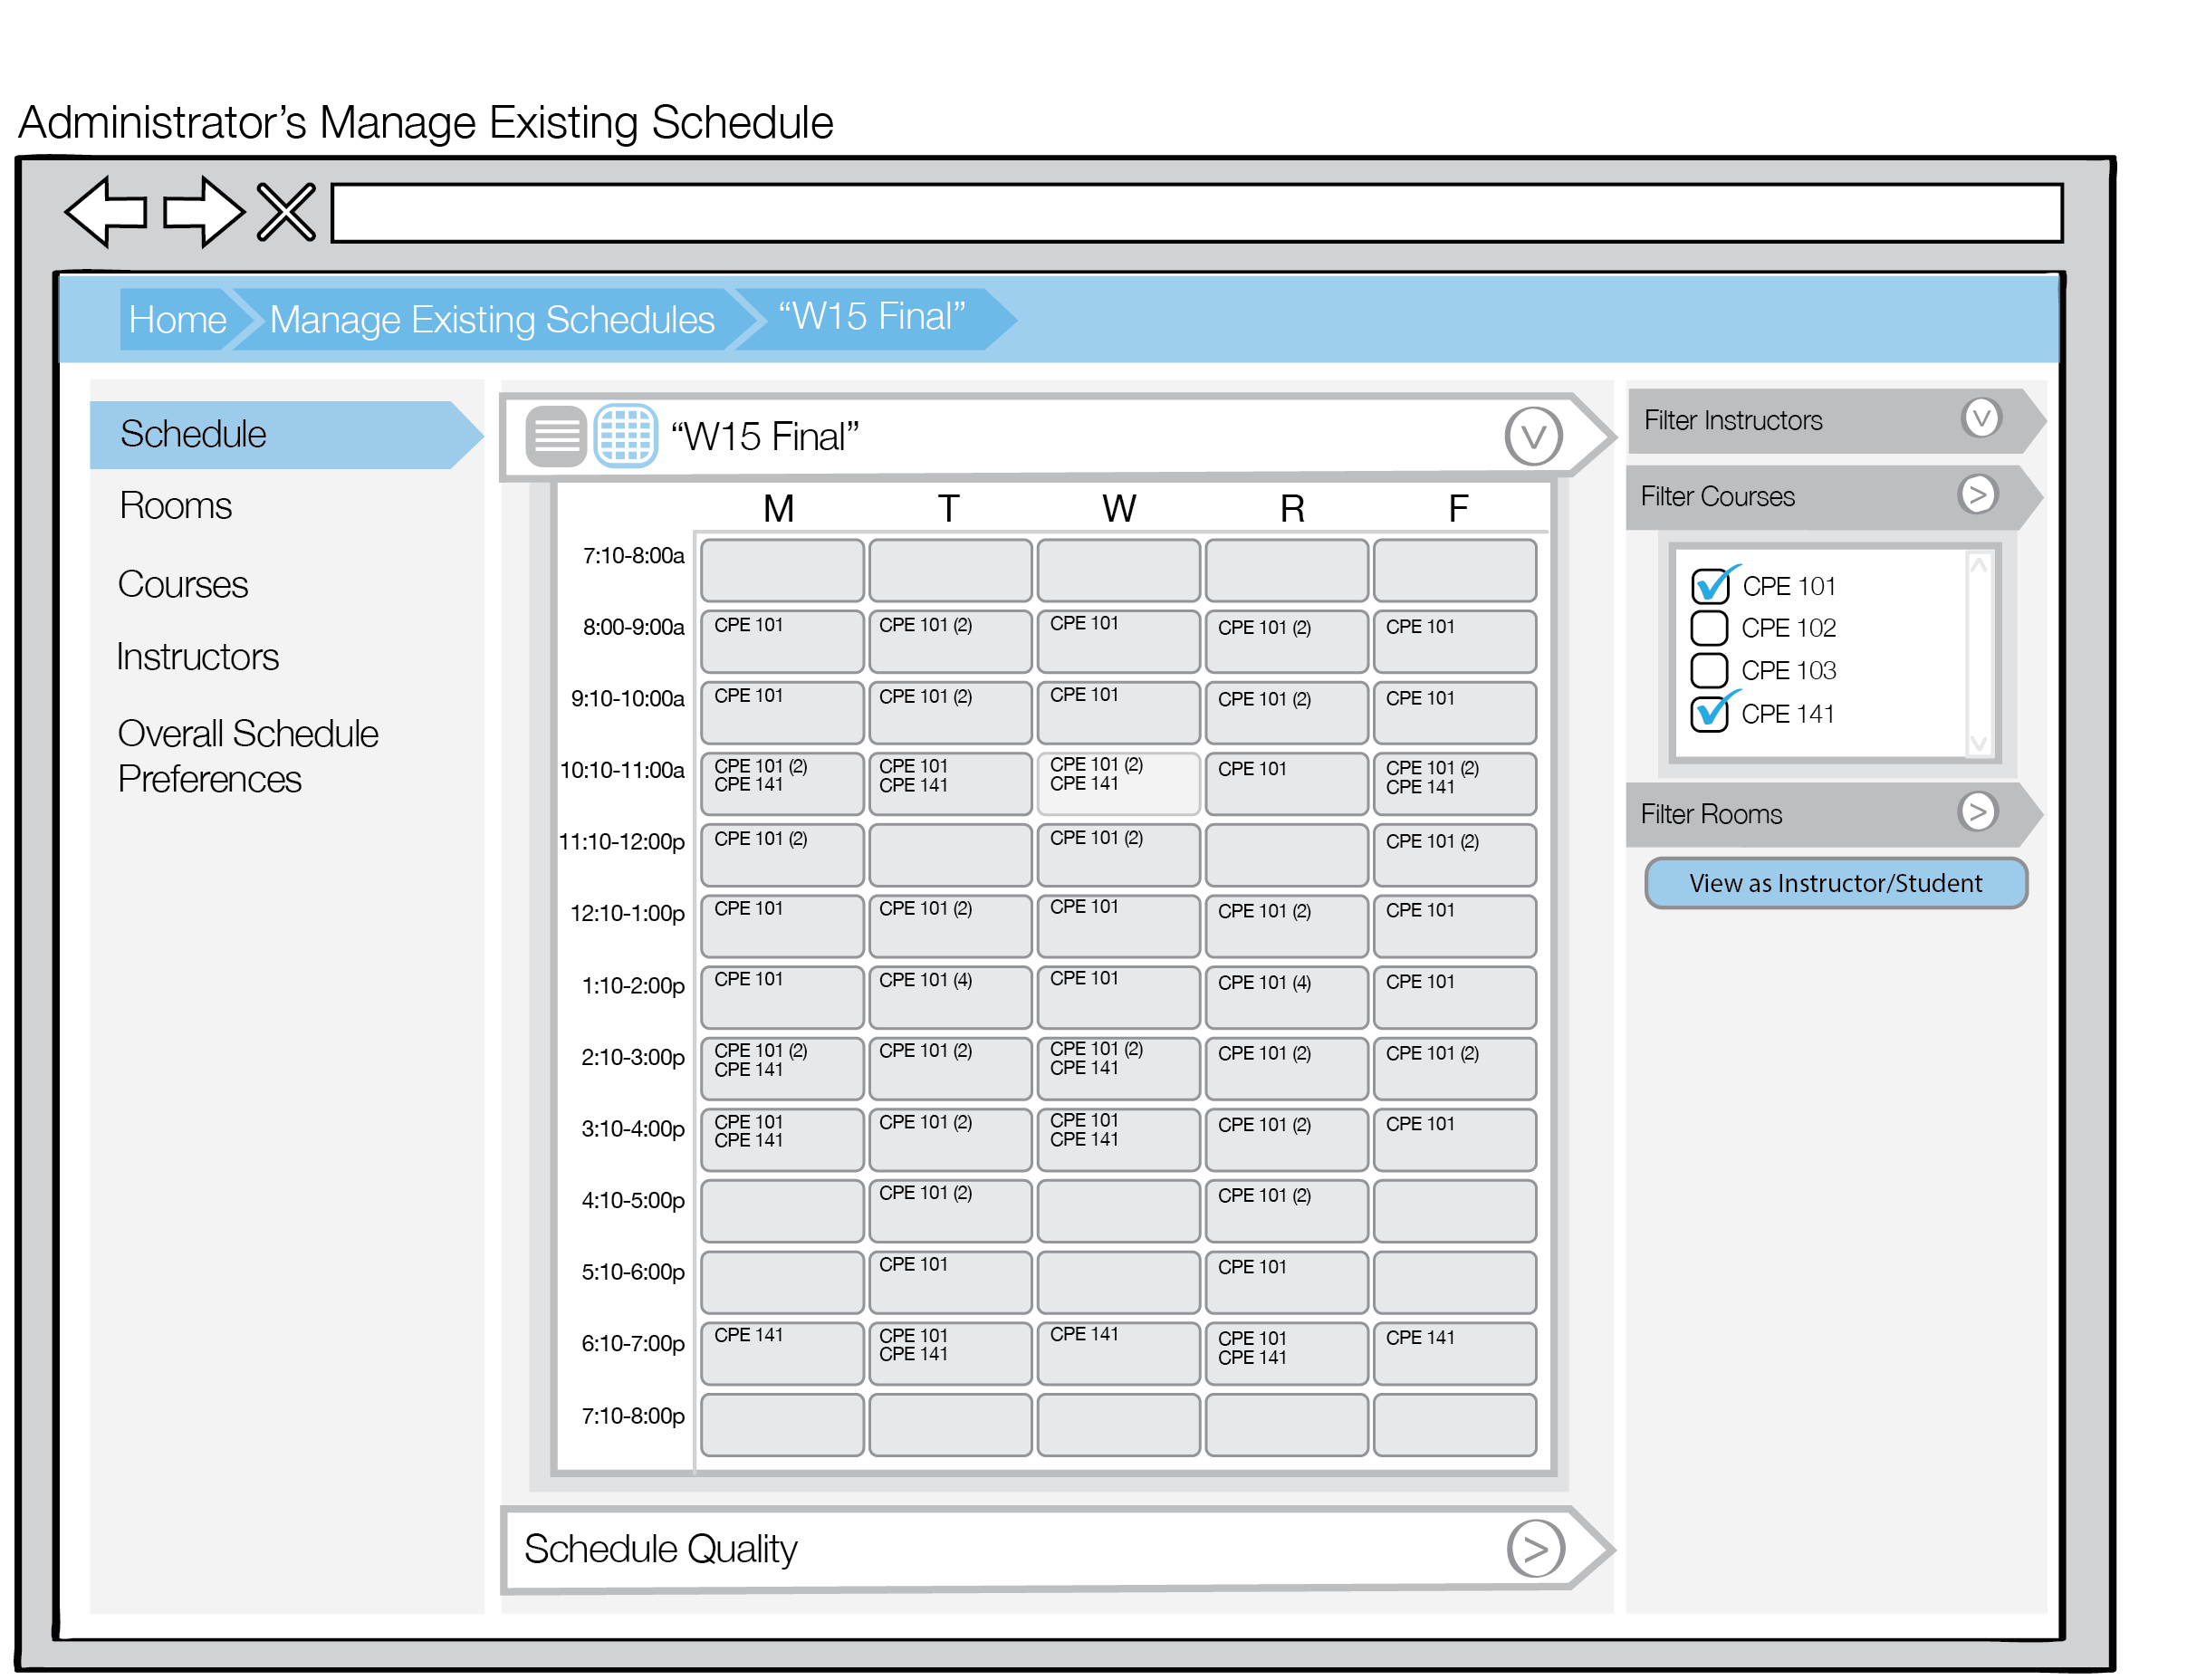
Task: Expand the Filter Instructors chevron
Action: click(x=1981, y=418)
